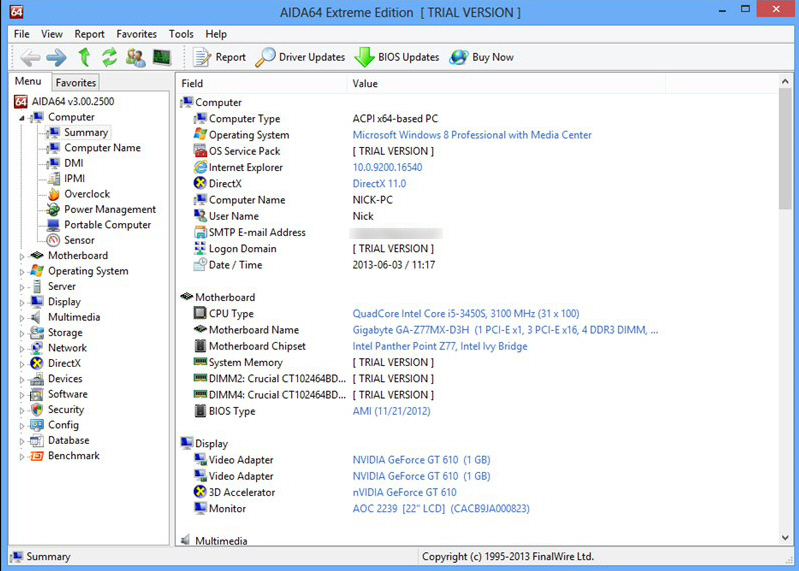Click the green monitor icon in toolbar
Viewport: 799px width, 571px height.
tap(161, 58)
